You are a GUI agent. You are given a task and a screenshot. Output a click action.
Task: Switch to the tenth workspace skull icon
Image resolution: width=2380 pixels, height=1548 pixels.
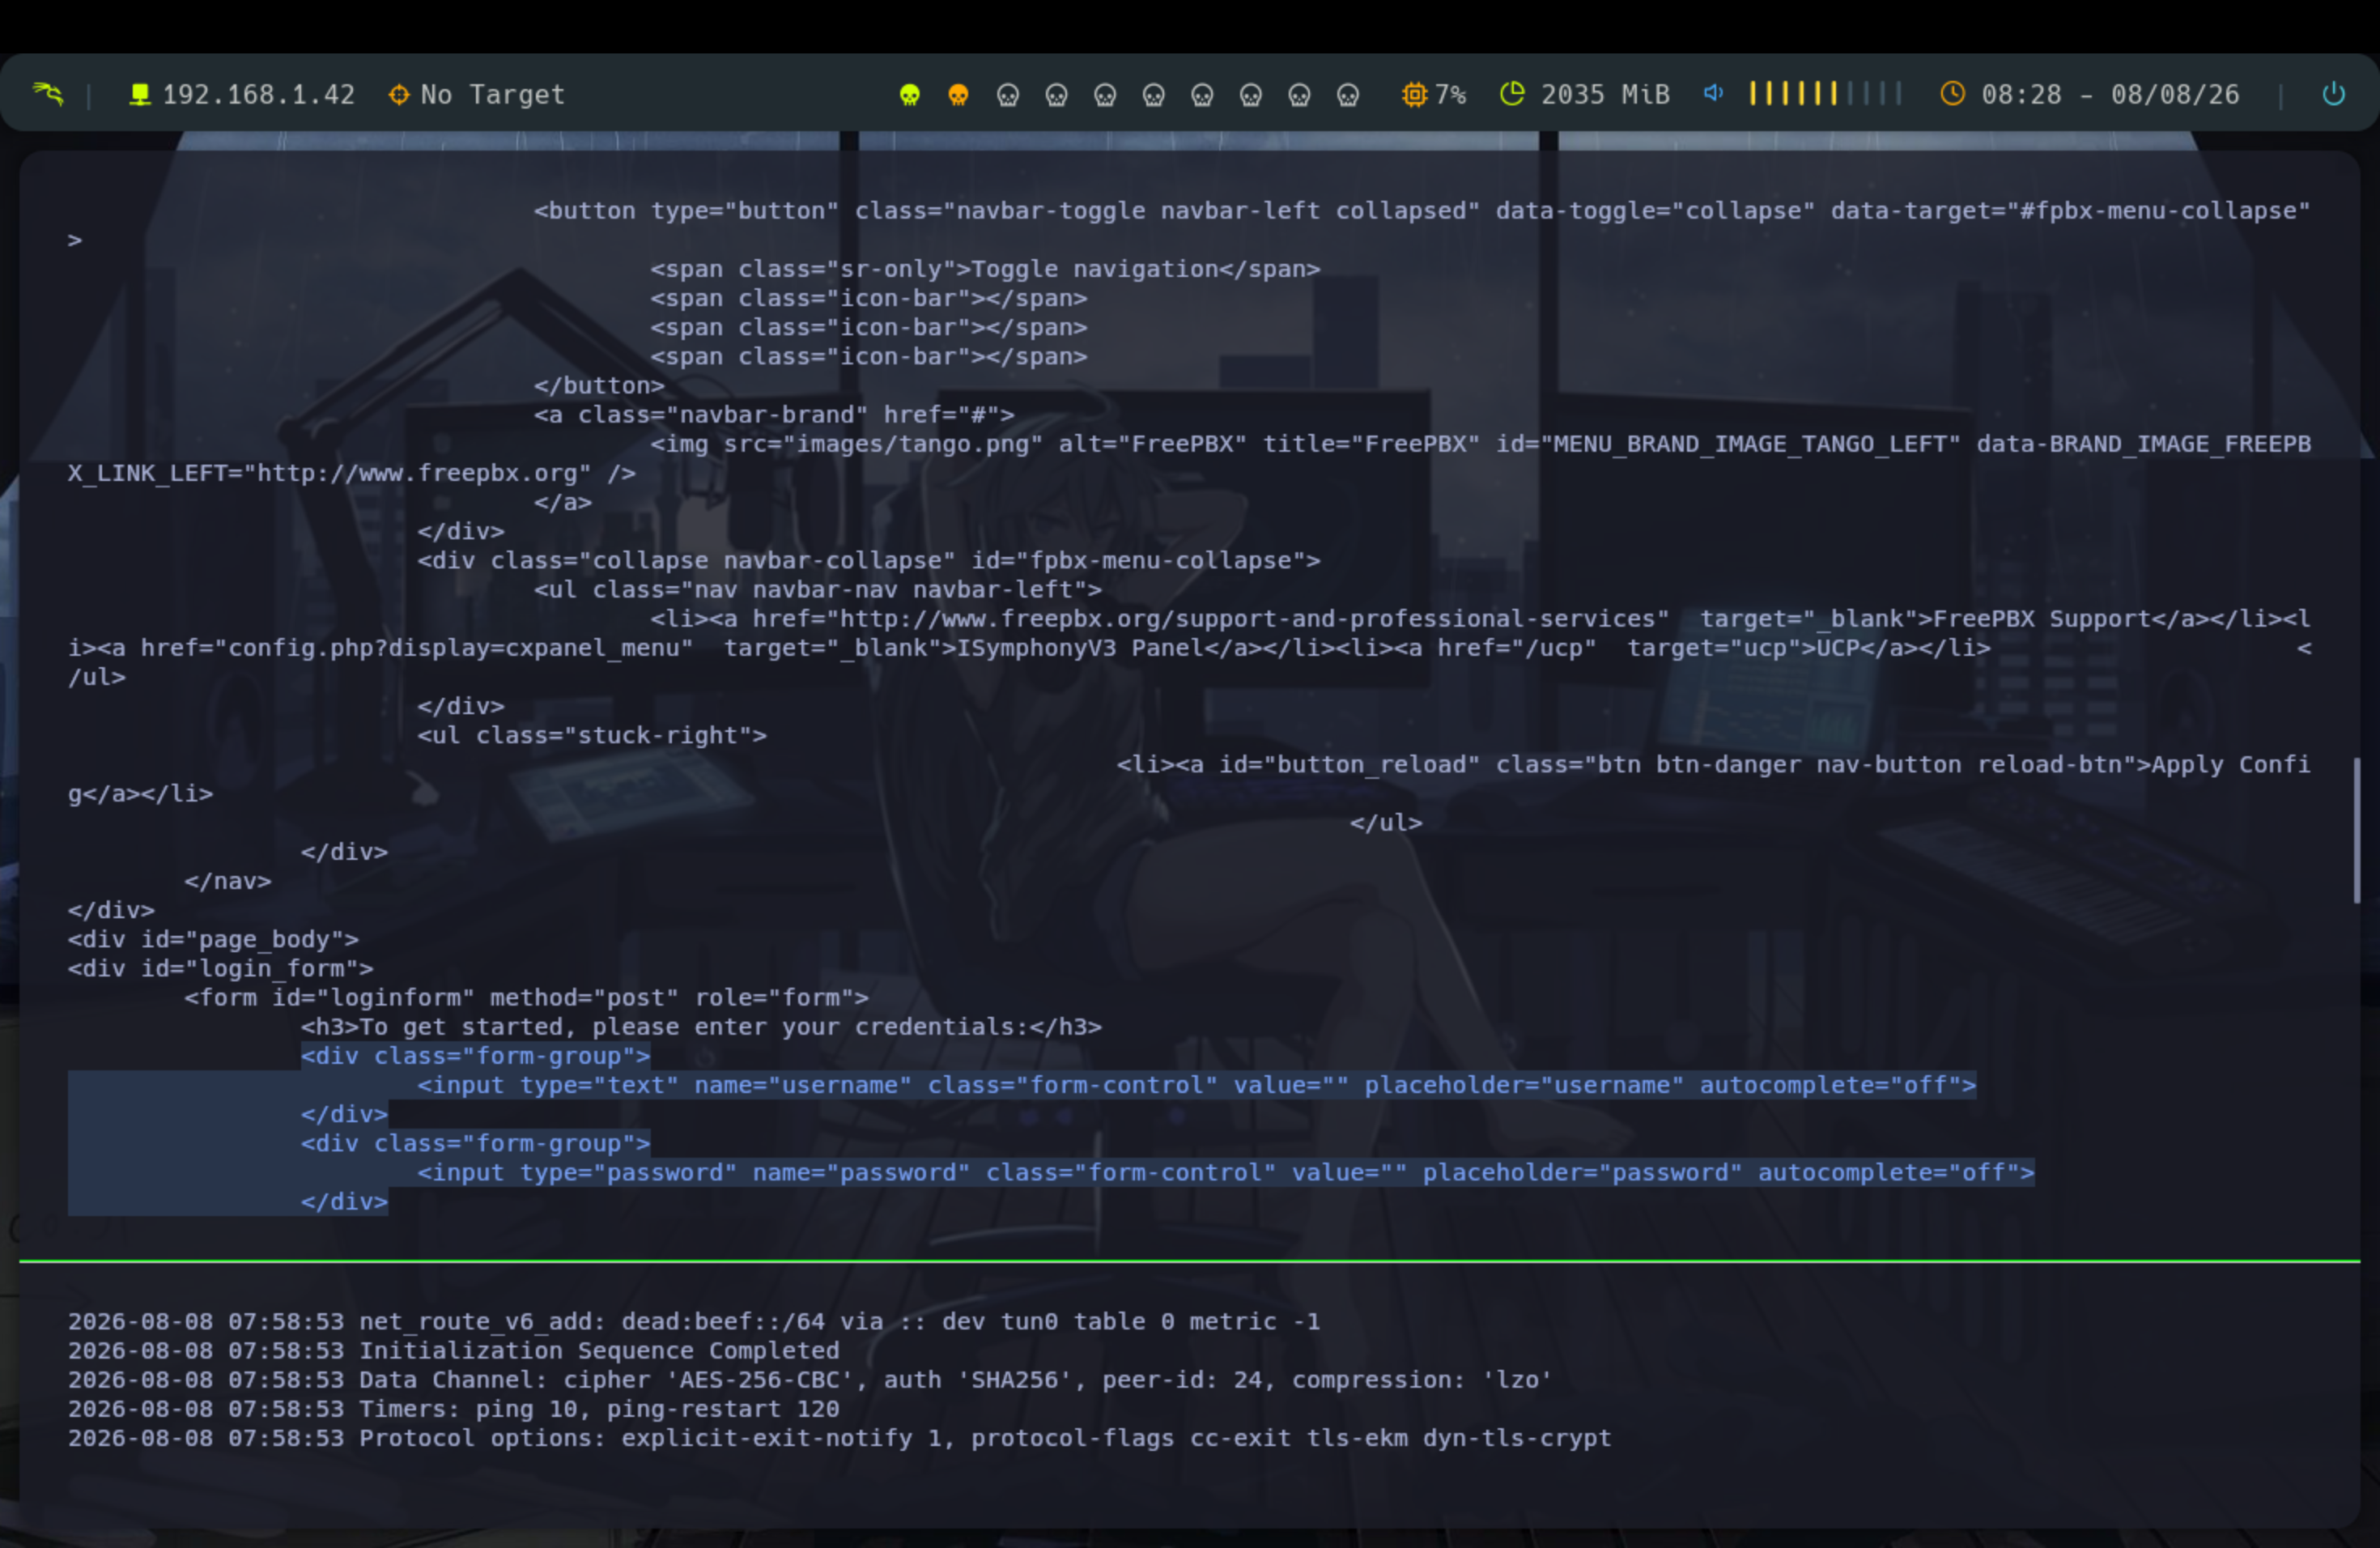[1348, 95]
